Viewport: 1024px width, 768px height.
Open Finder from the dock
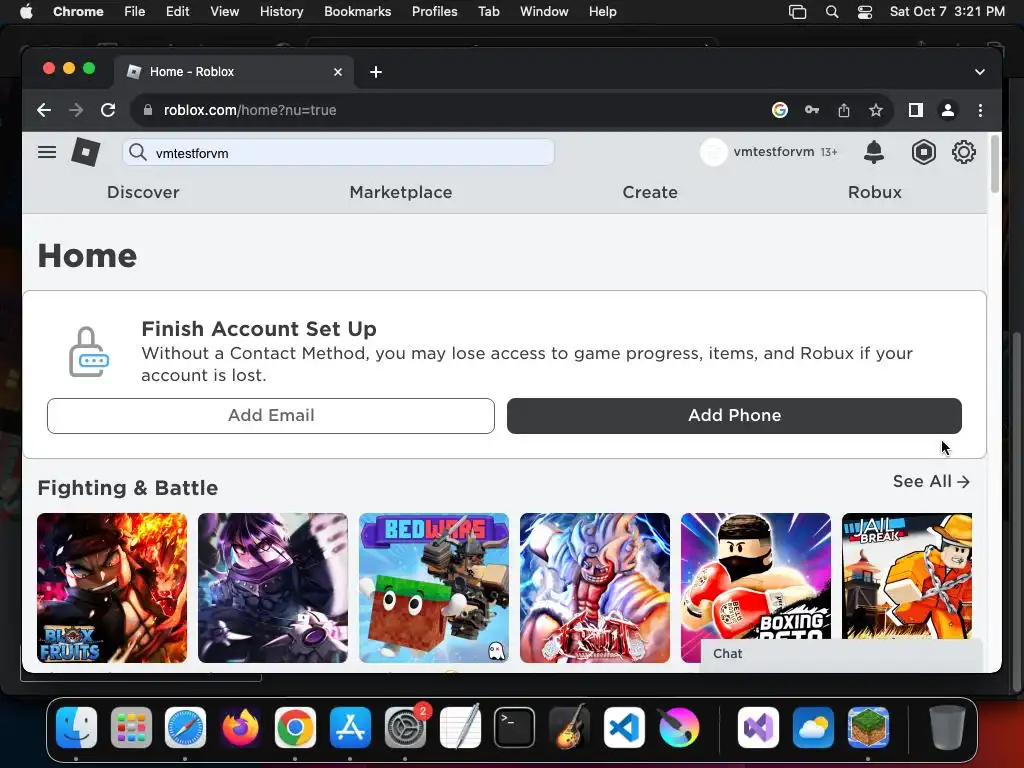tap(76, 727)
